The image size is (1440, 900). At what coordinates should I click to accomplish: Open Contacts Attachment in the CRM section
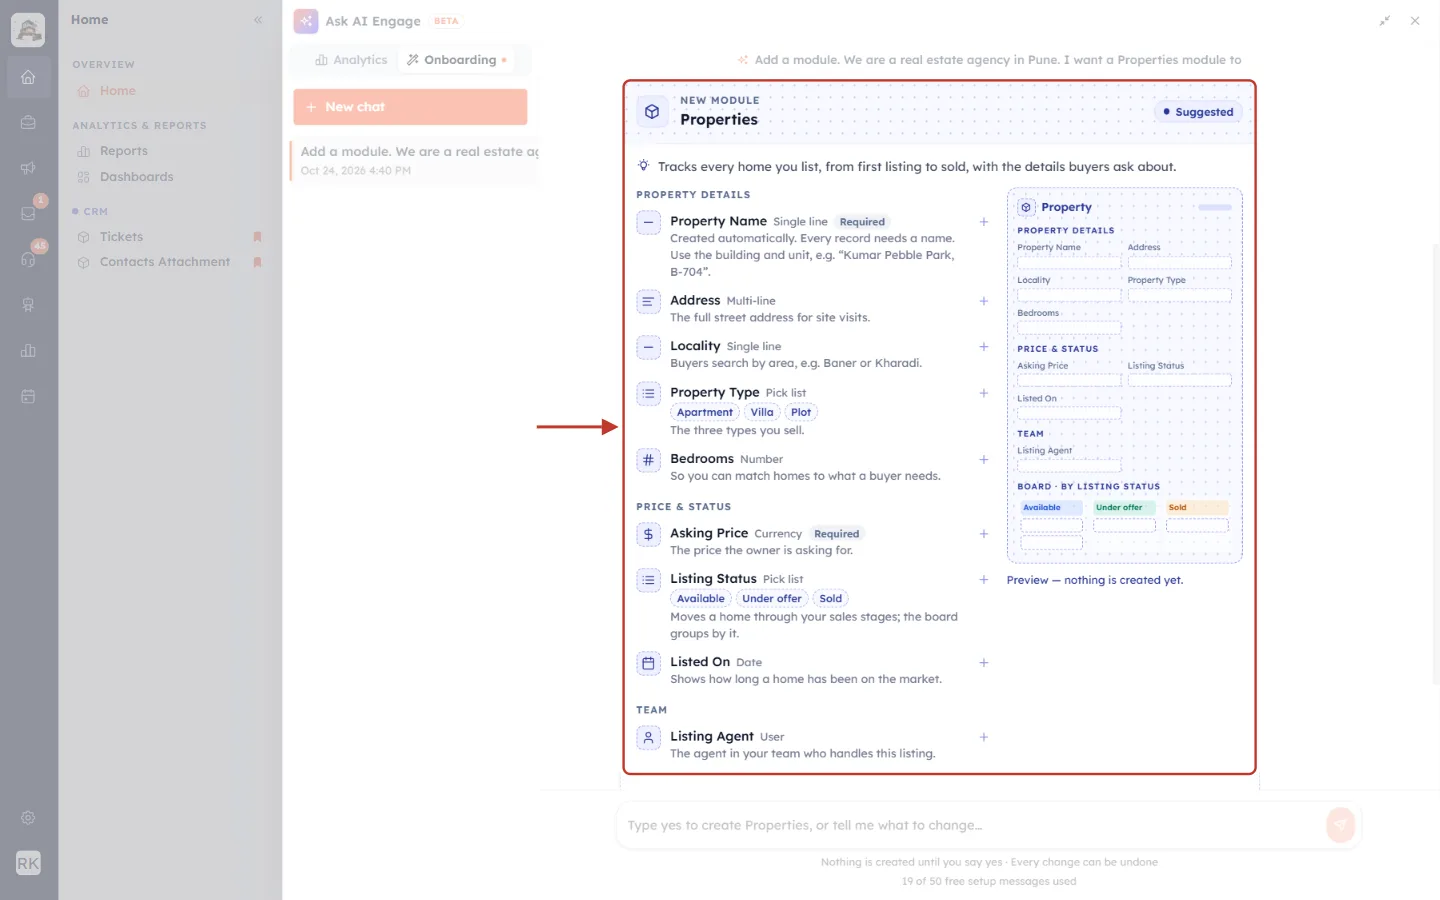pyautogui.click(x=165, y=262)
